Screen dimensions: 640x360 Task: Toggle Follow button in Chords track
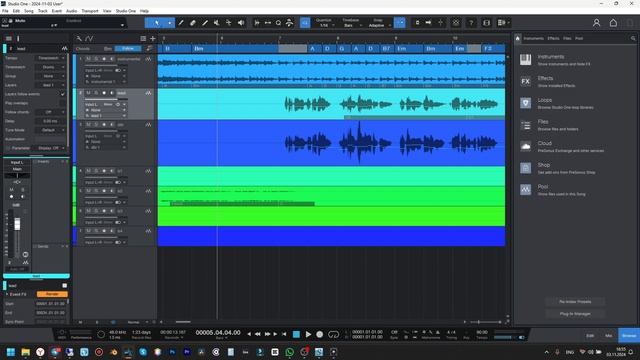tap(128, 49)
